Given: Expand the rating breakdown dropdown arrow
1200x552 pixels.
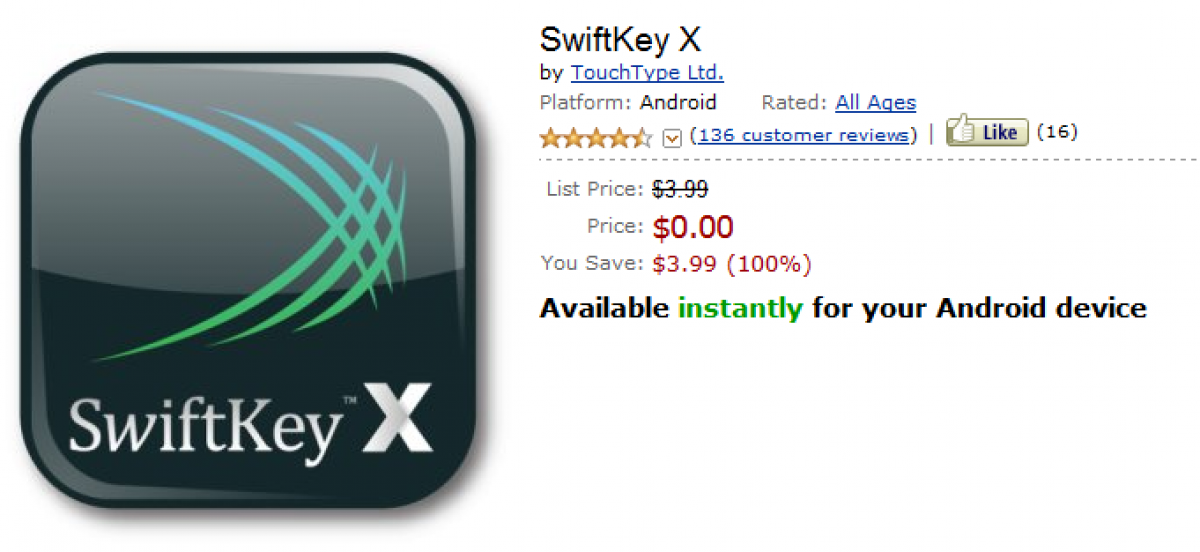Looking at the screenshot, I should [672, 137].
